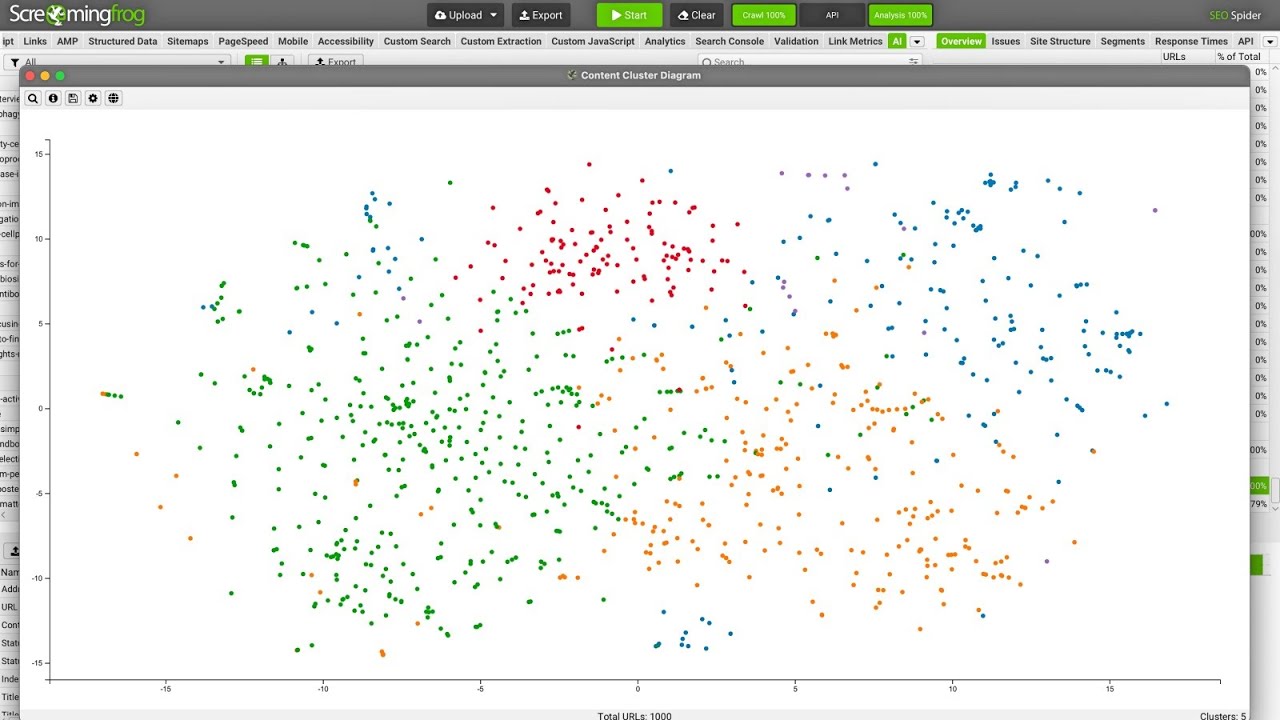Expand the All filter dropdown
Viewport: 1280px width, 720px height.
(x=118, y=62)
